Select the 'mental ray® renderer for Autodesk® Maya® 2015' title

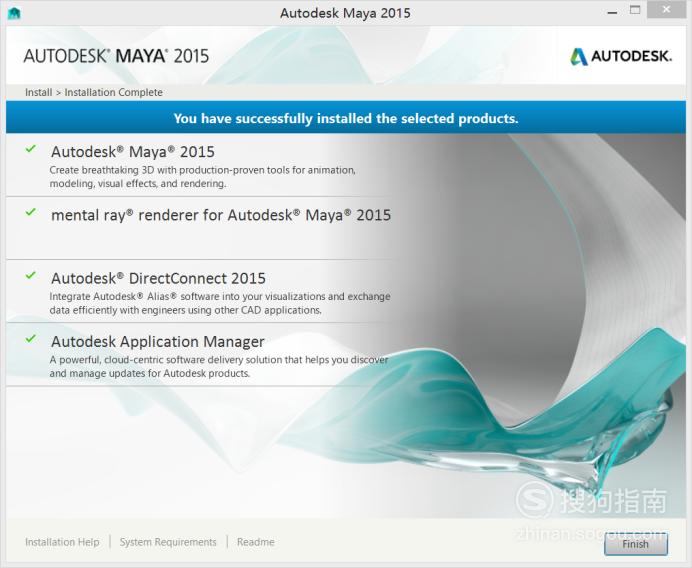[x=221, y=215]
